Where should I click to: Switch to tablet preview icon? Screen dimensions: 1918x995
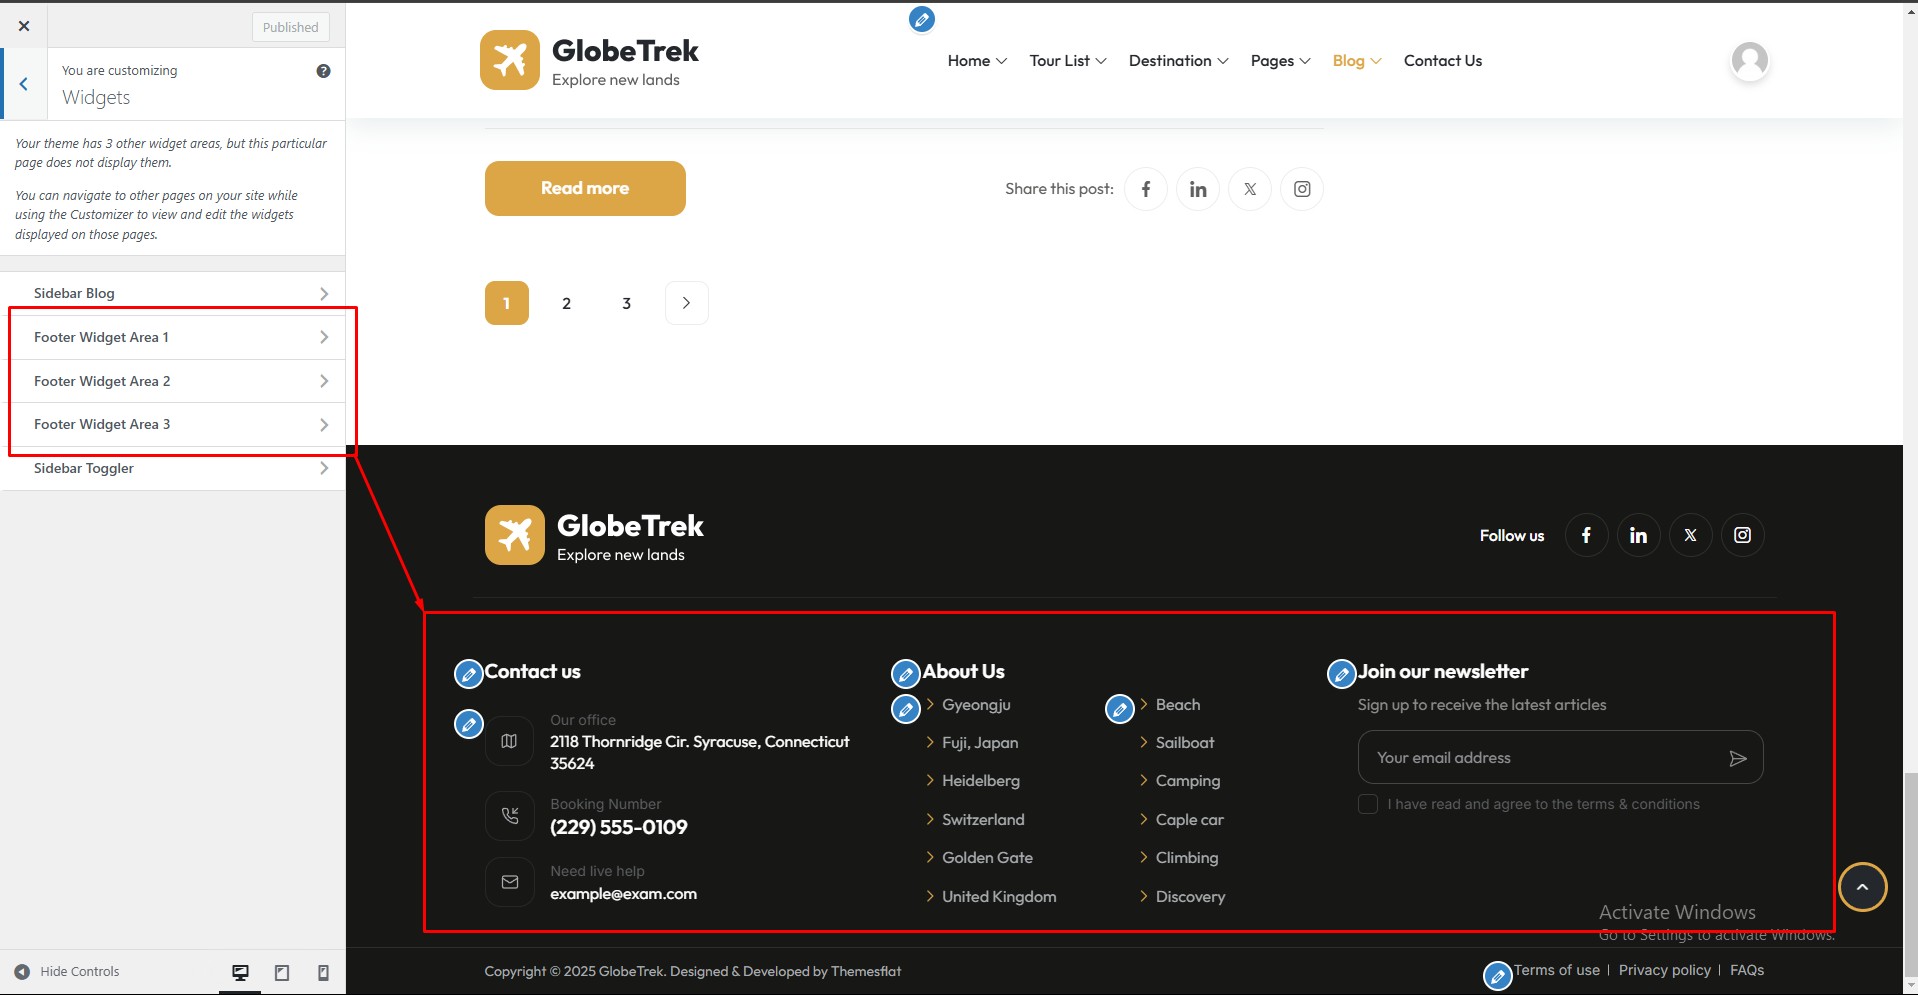282,972
